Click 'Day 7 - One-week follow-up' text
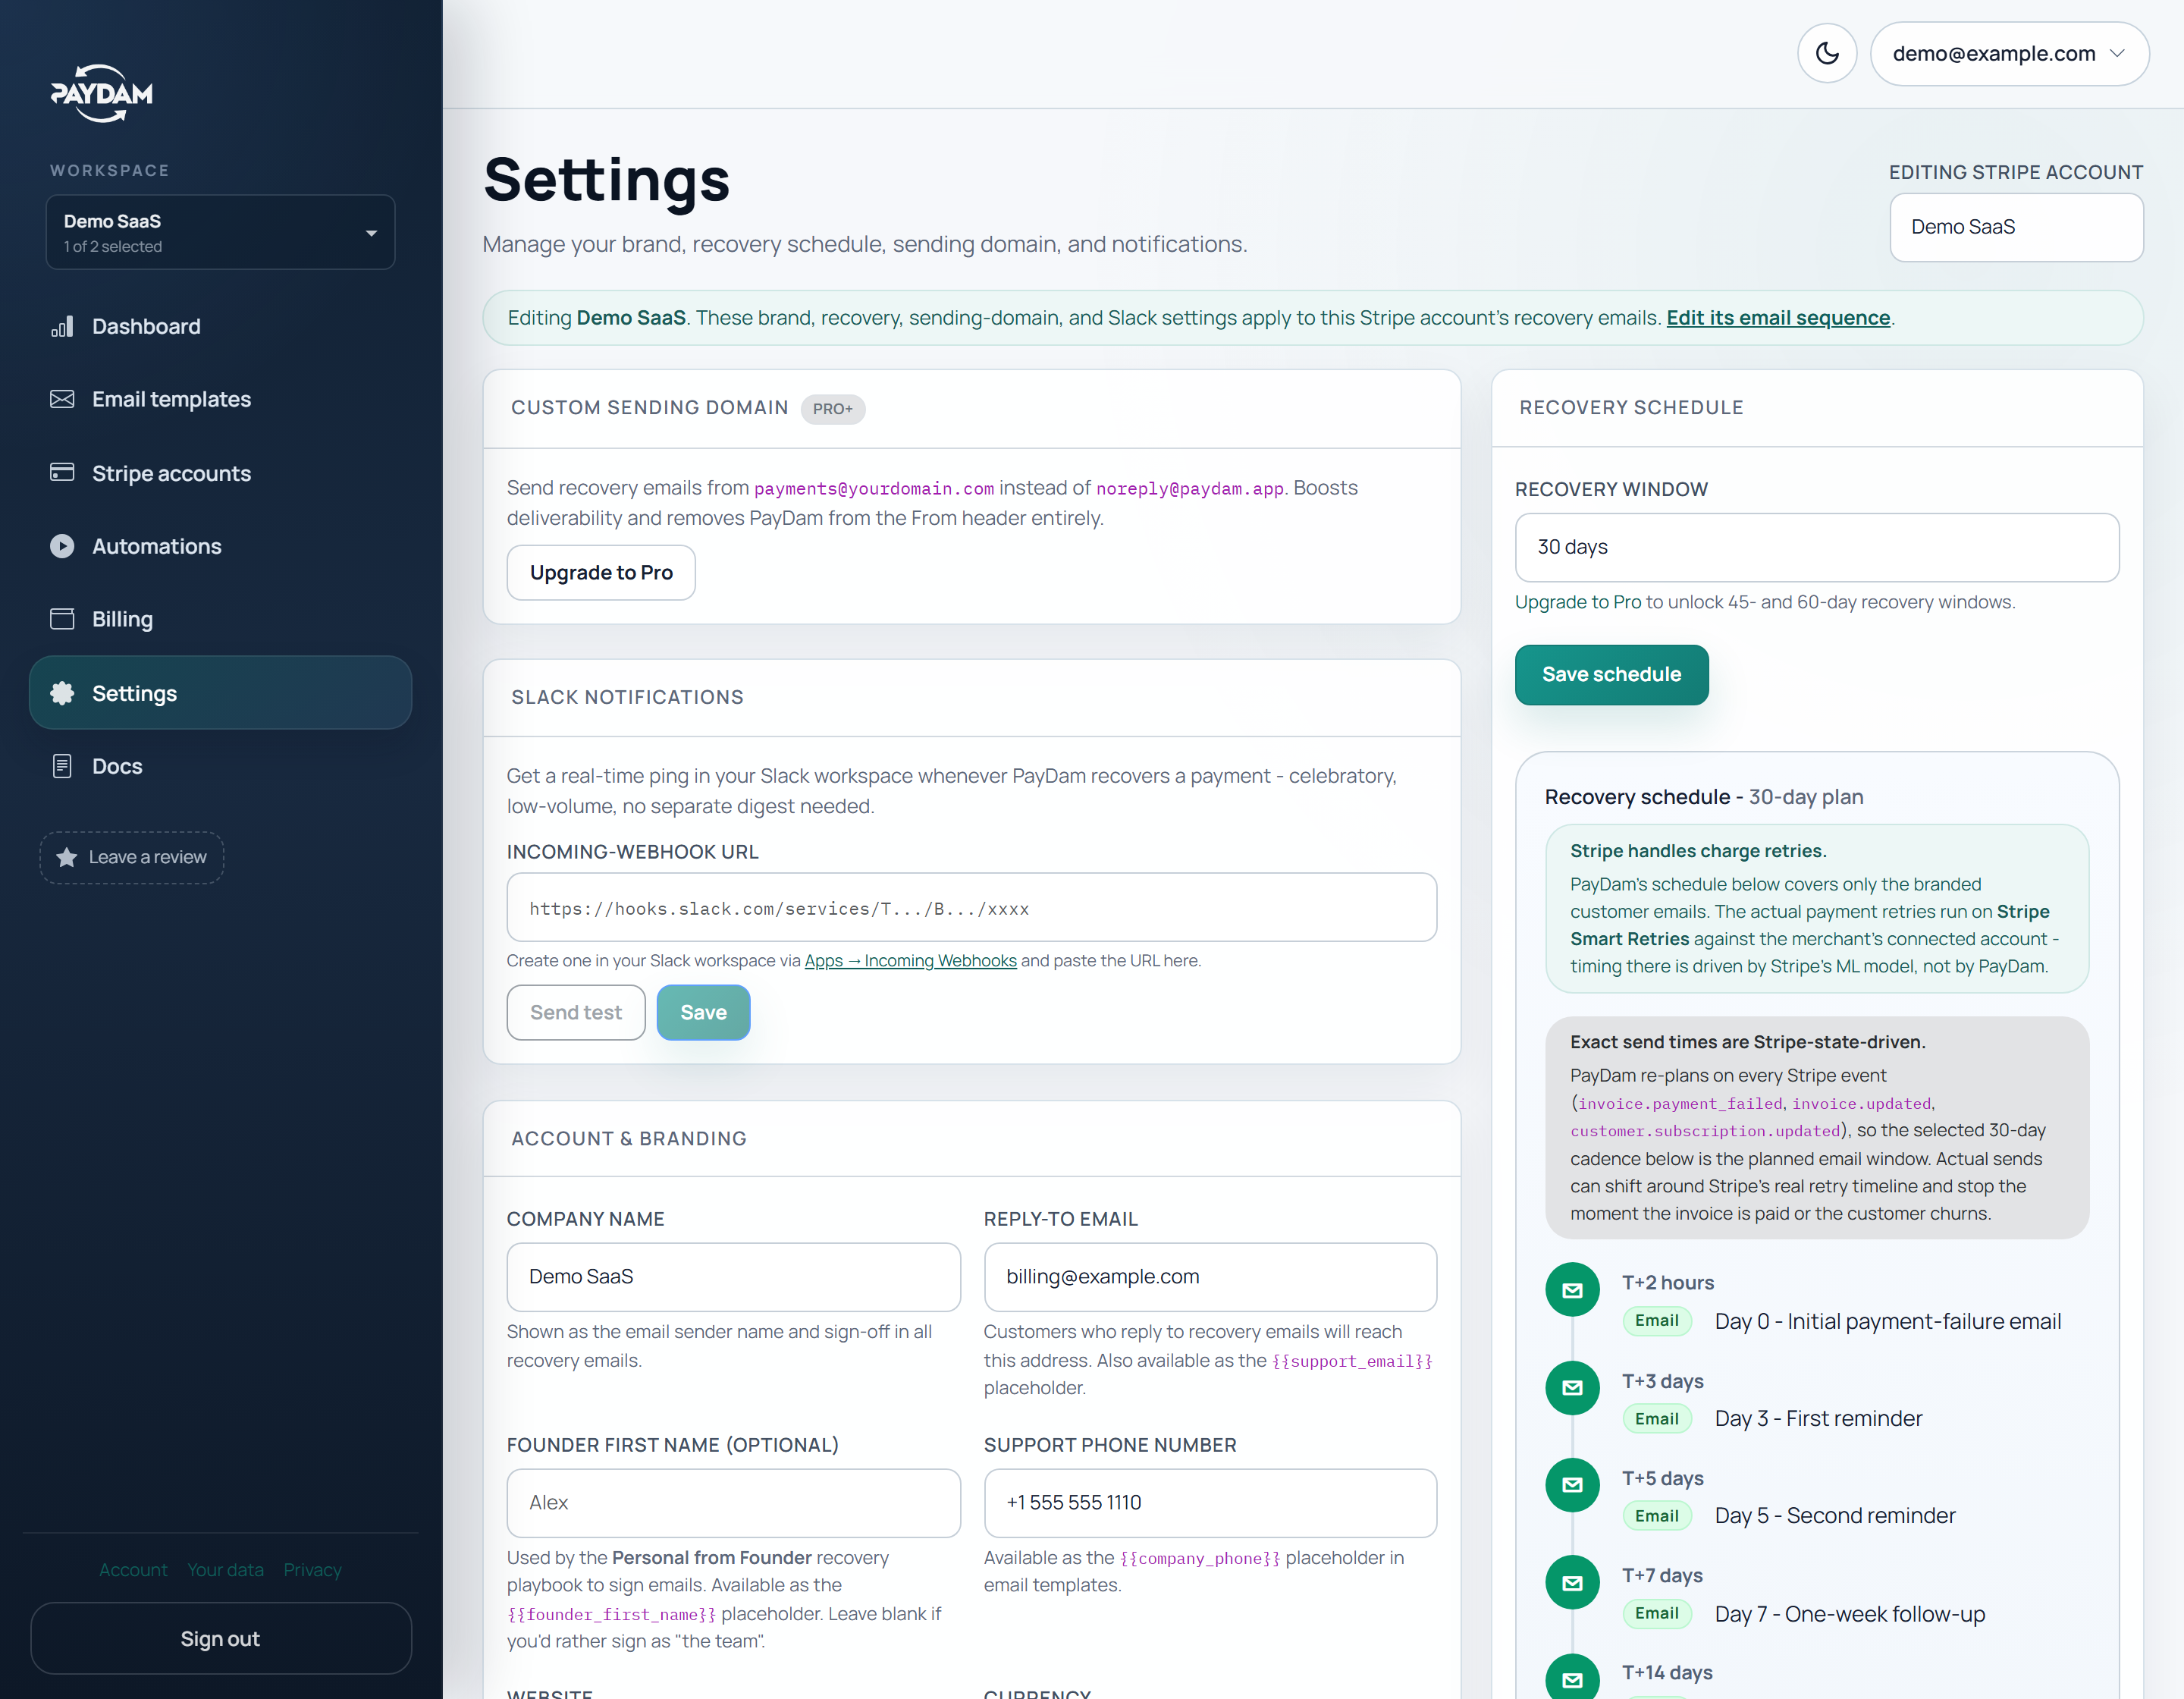Image resolution: width=2184 pixels, height=1699 pixels. [x=1849, y=1614]
